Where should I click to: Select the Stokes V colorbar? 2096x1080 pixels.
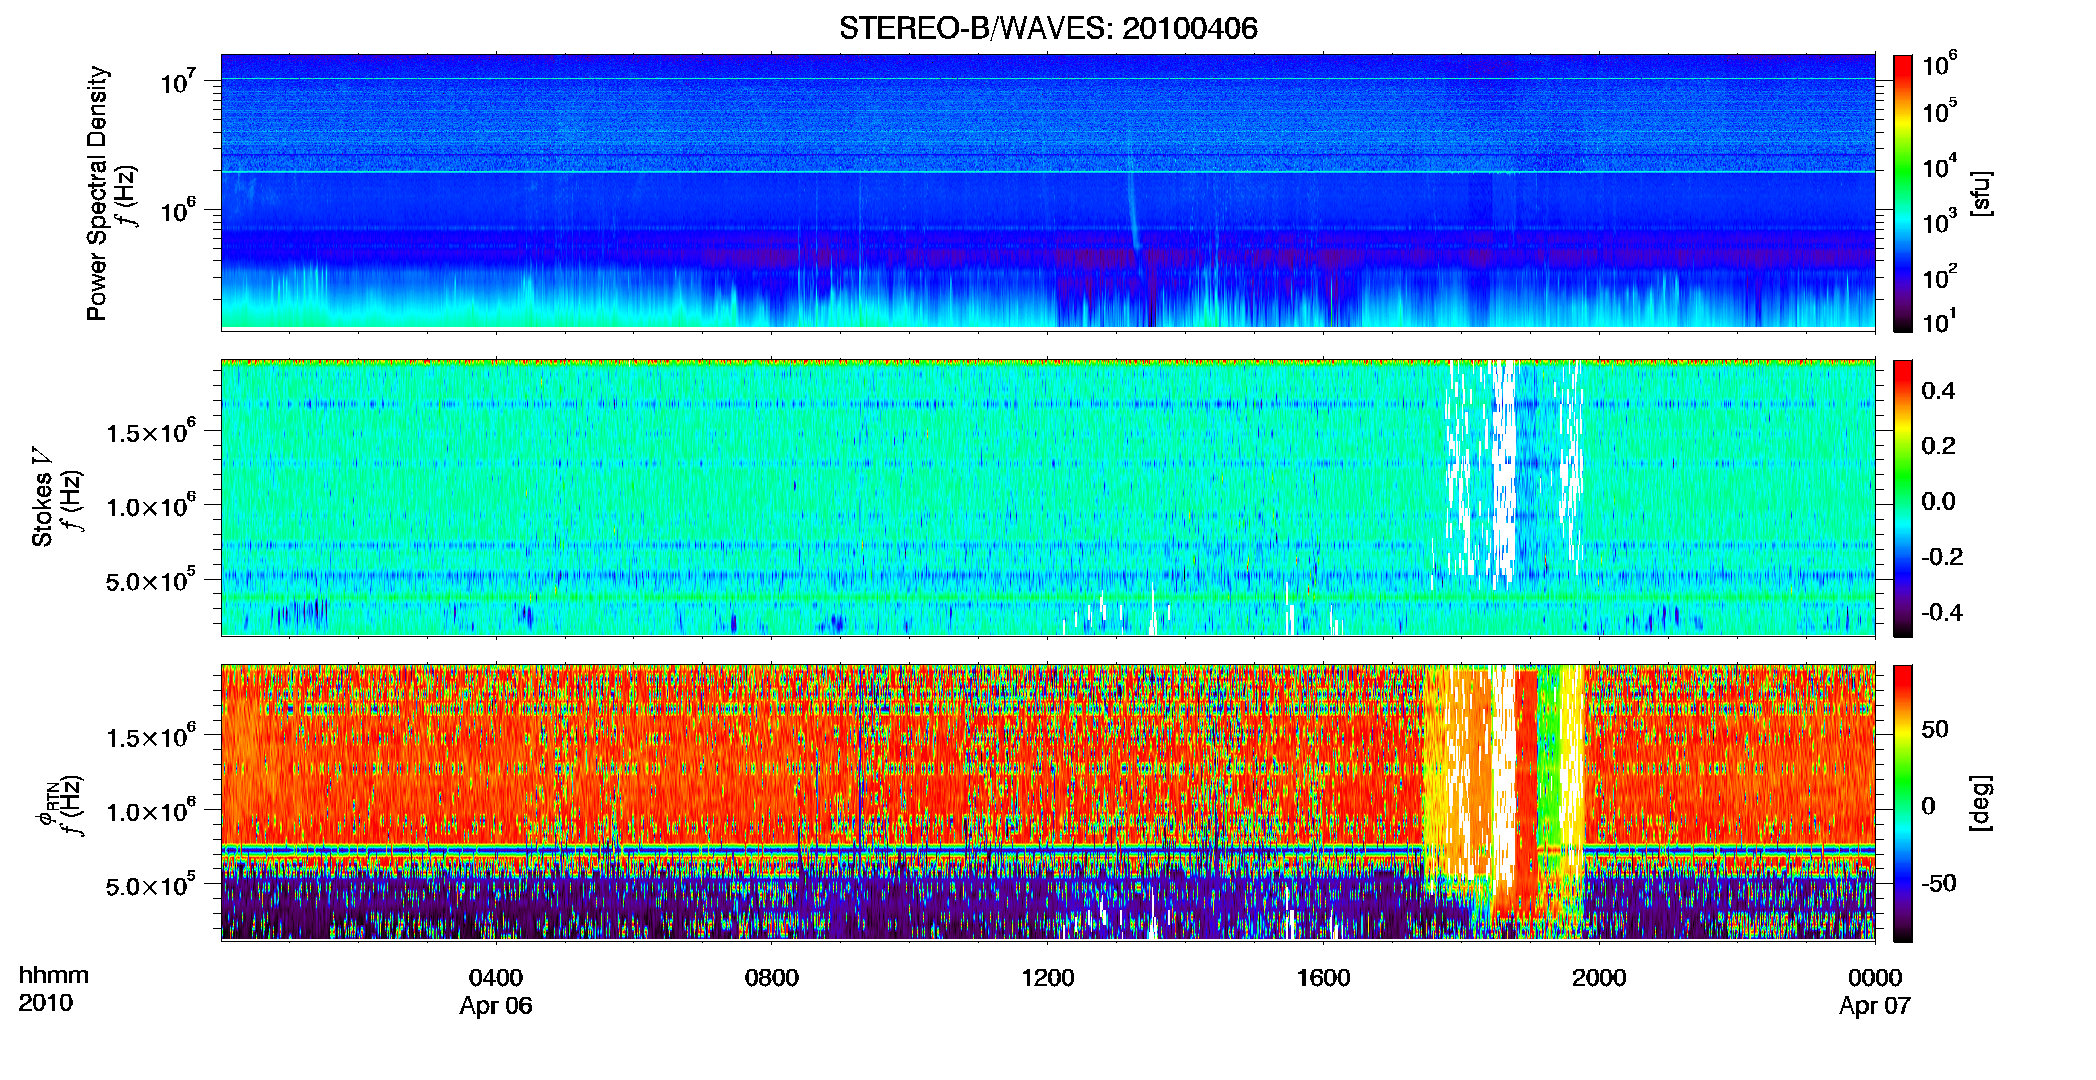1903,498
